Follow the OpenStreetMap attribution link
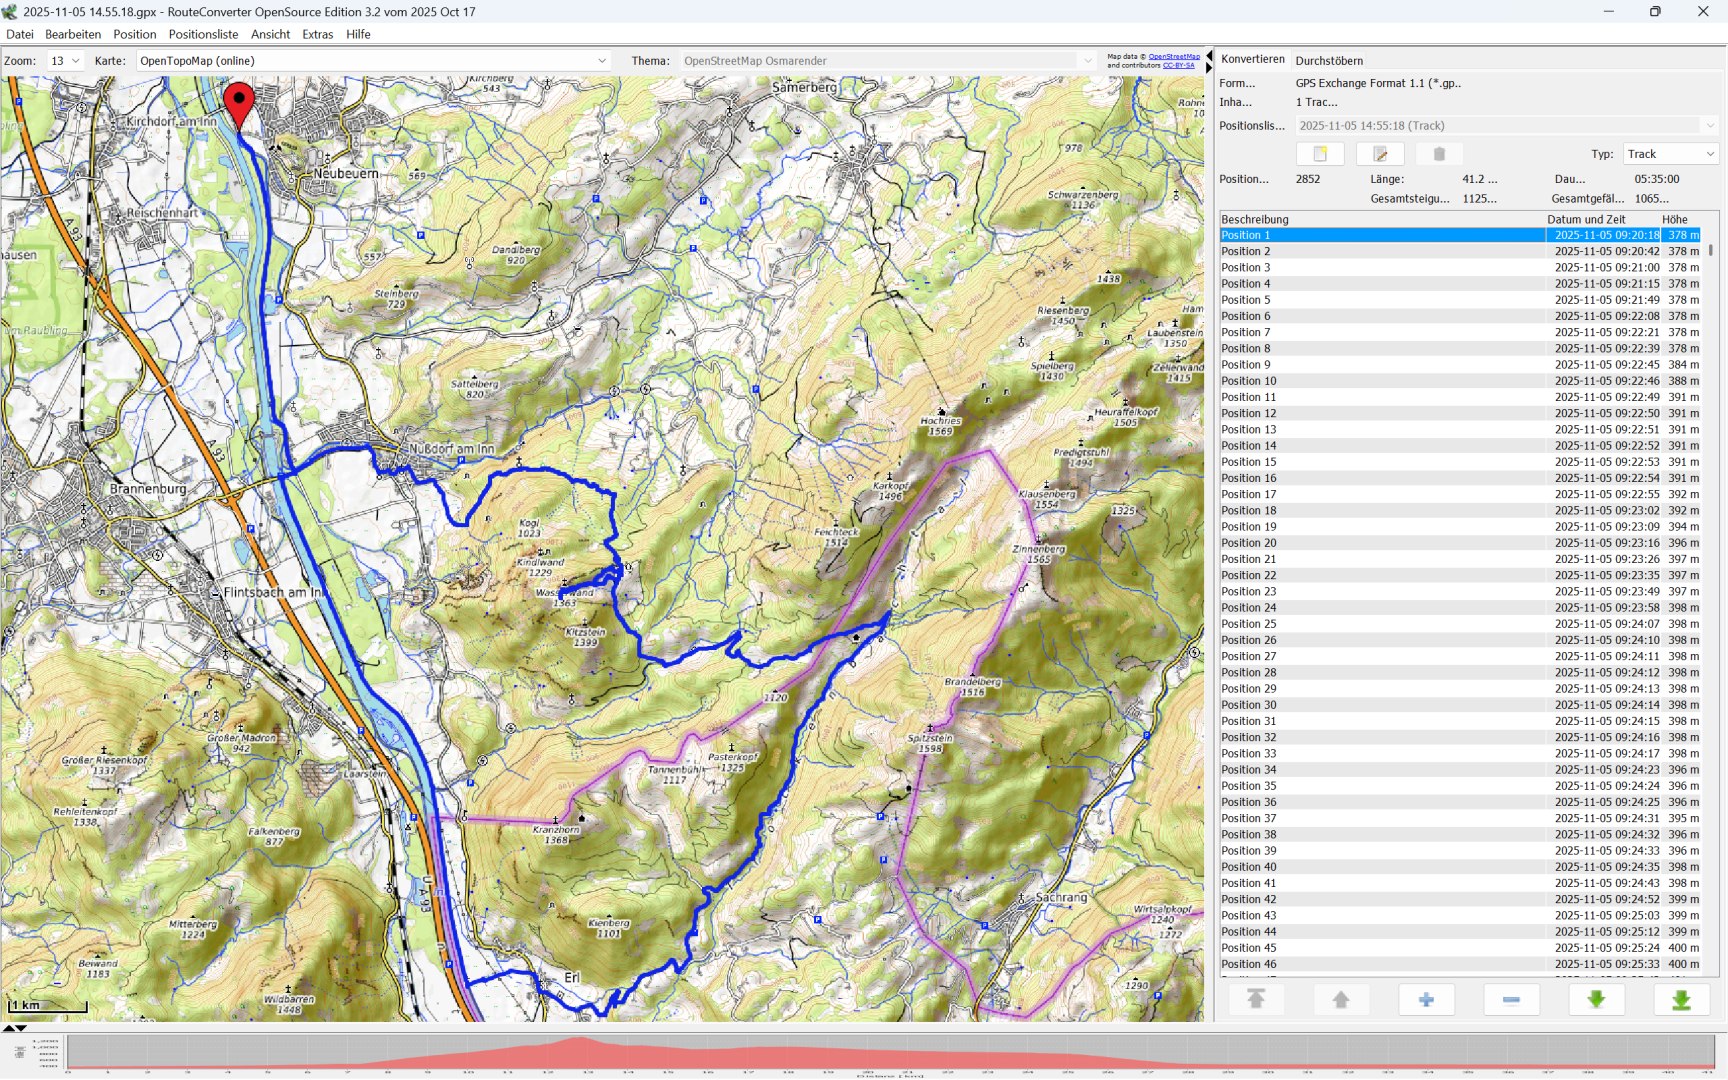This screenshot has height=1080, width=1728. pyautogui.click(x=1173, y=57)
